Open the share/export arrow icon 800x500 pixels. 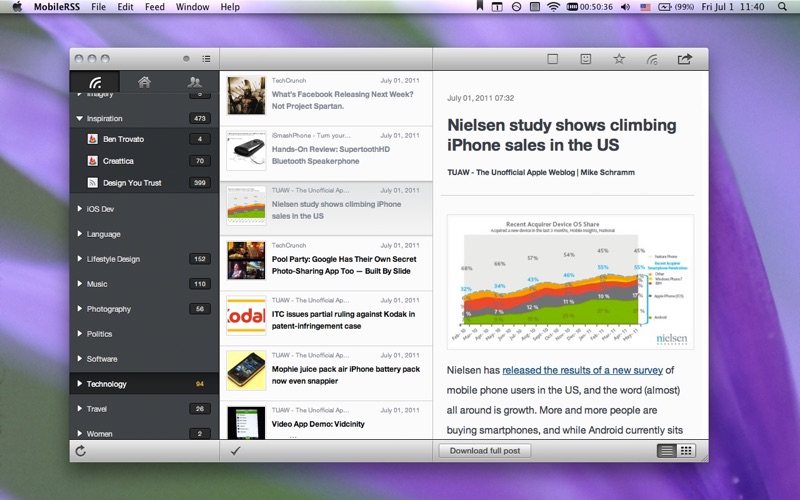(685, 59)
